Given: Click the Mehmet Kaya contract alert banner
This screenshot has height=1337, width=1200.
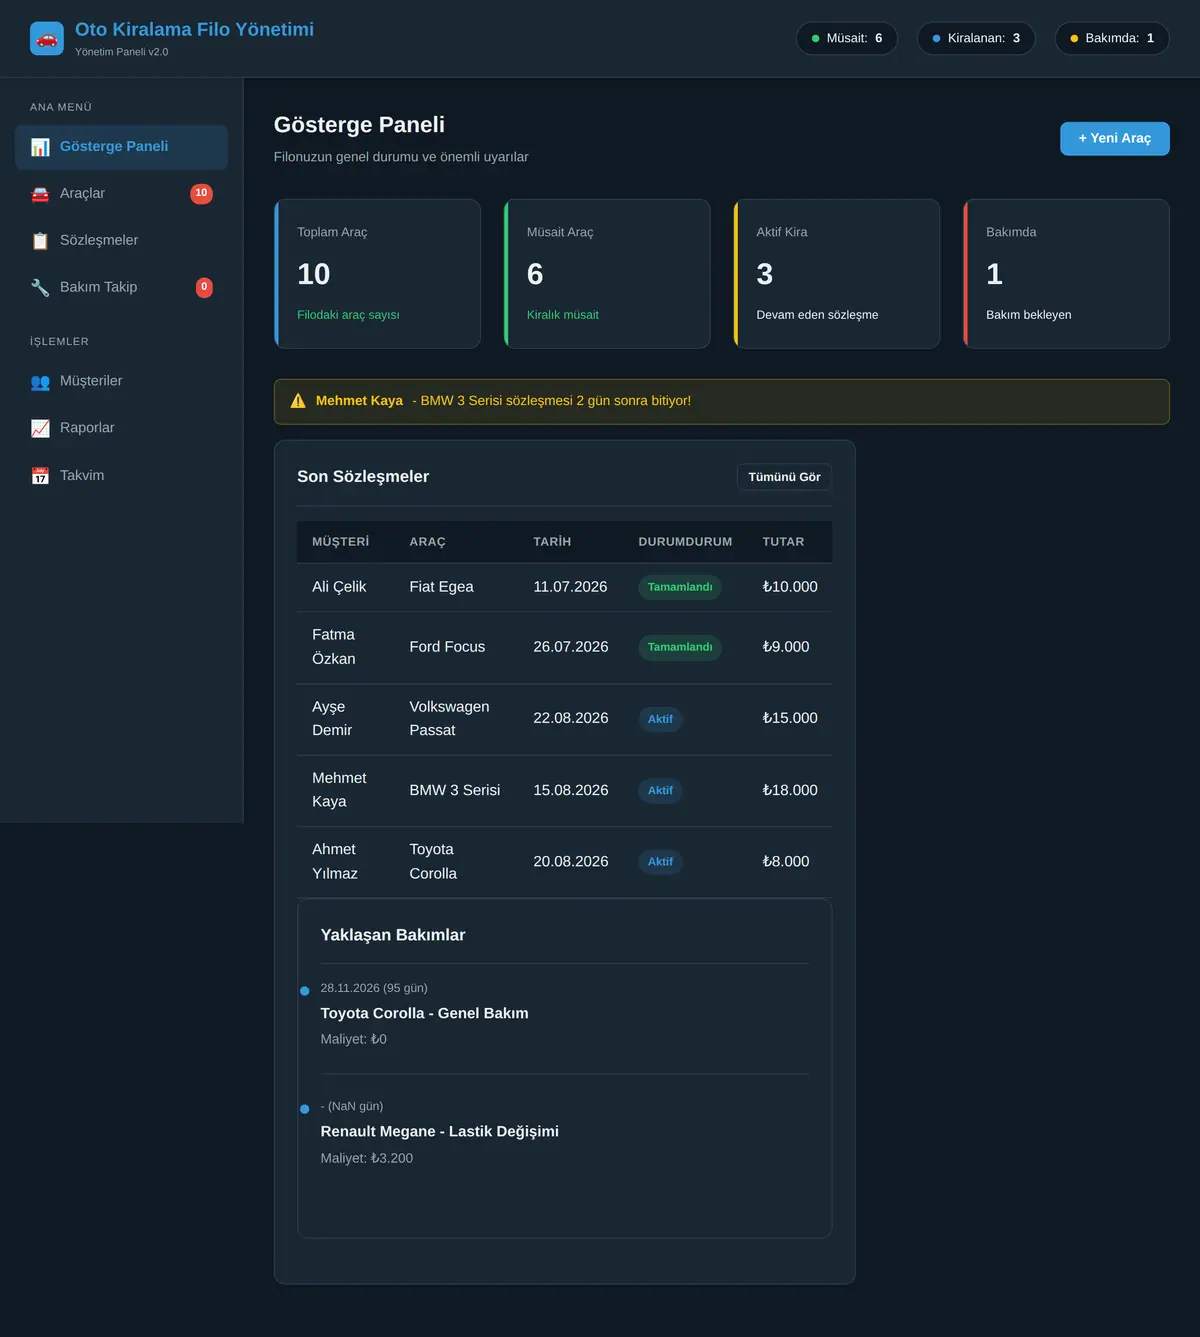Looking at the screenshot, I should point(722,402).
